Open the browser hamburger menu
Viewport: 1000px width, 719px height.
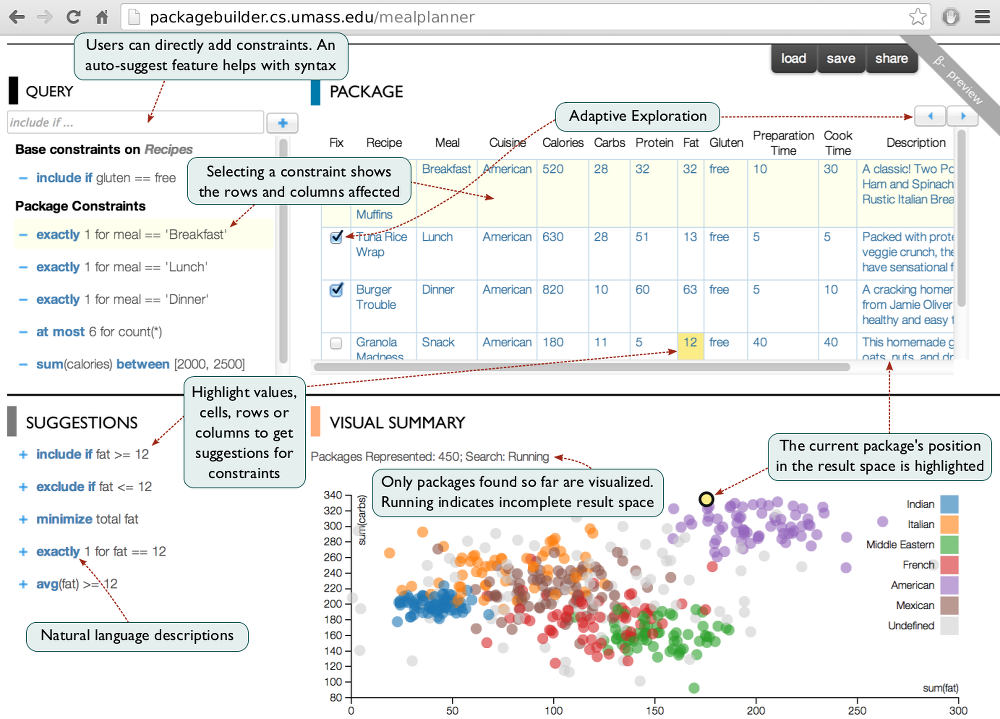(x=982, y=17)
